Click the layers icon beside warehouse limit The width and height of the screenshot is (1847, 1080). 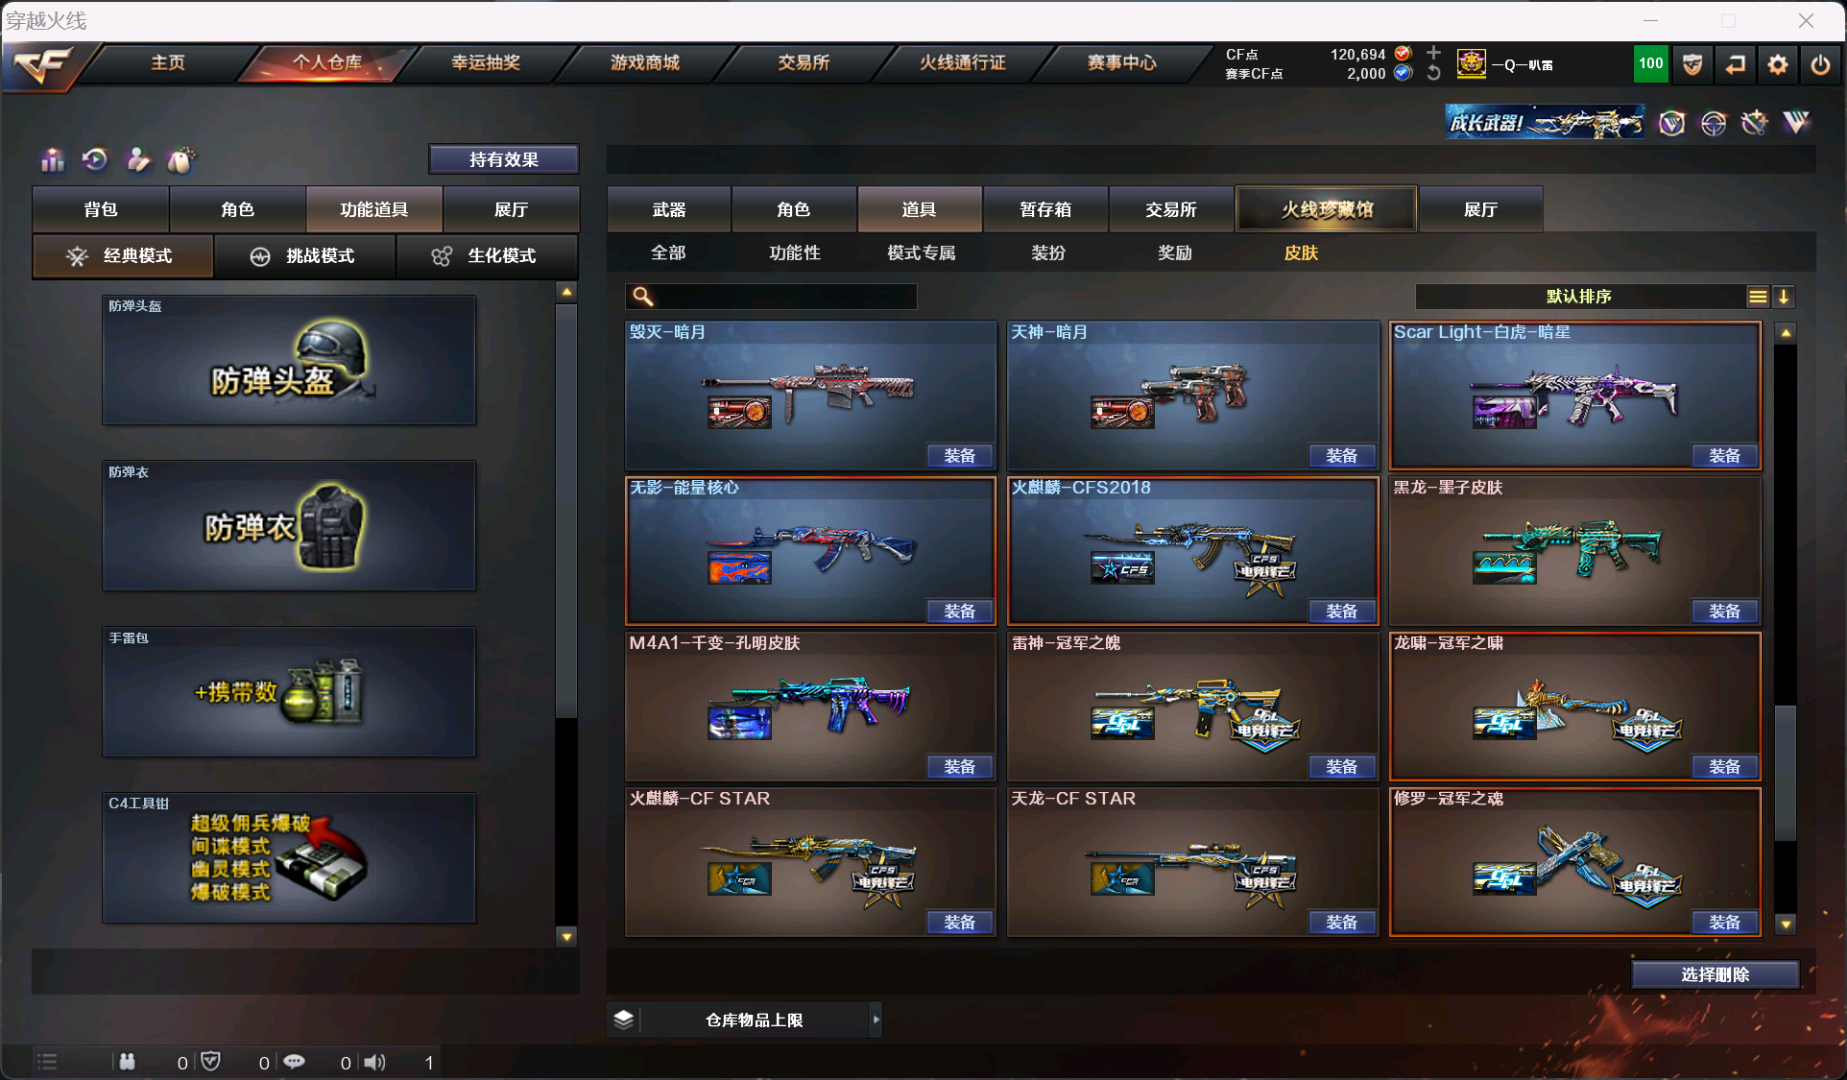[624, 1020]
